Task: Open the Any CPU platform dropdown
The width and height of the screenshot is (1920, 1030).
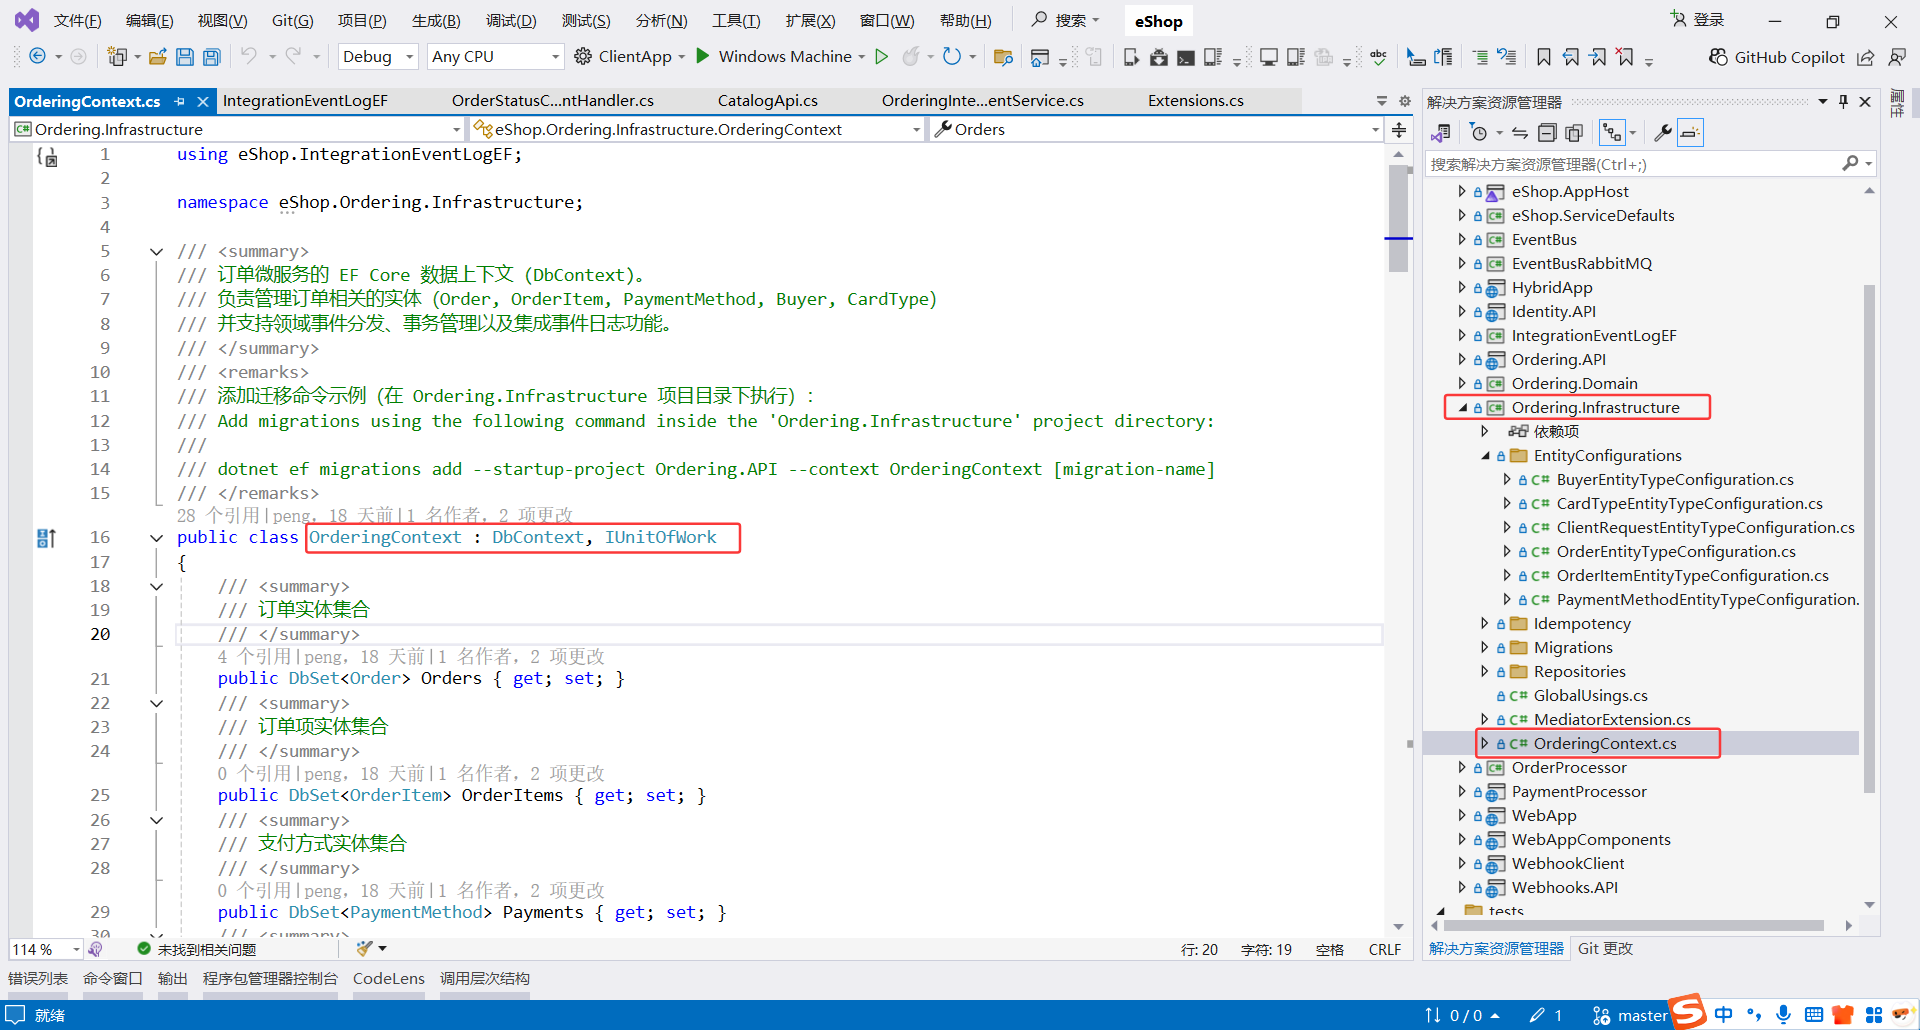Action: click(495, 57)
